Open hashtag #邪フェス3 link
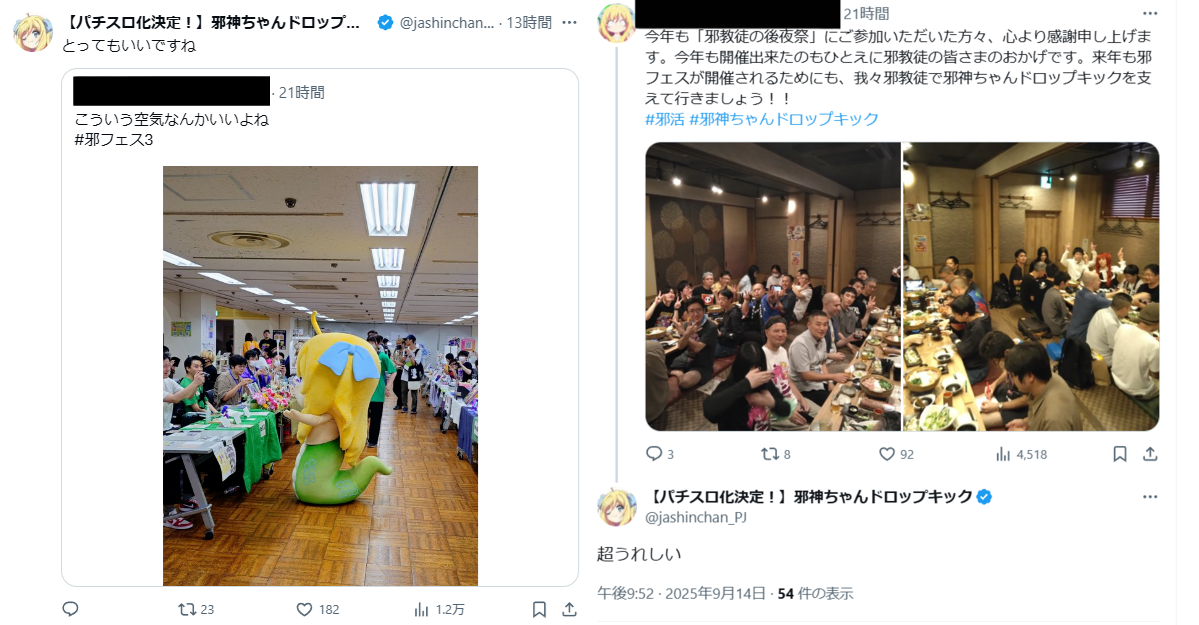This screenshot has height=625, width=1199. point(114,140)
